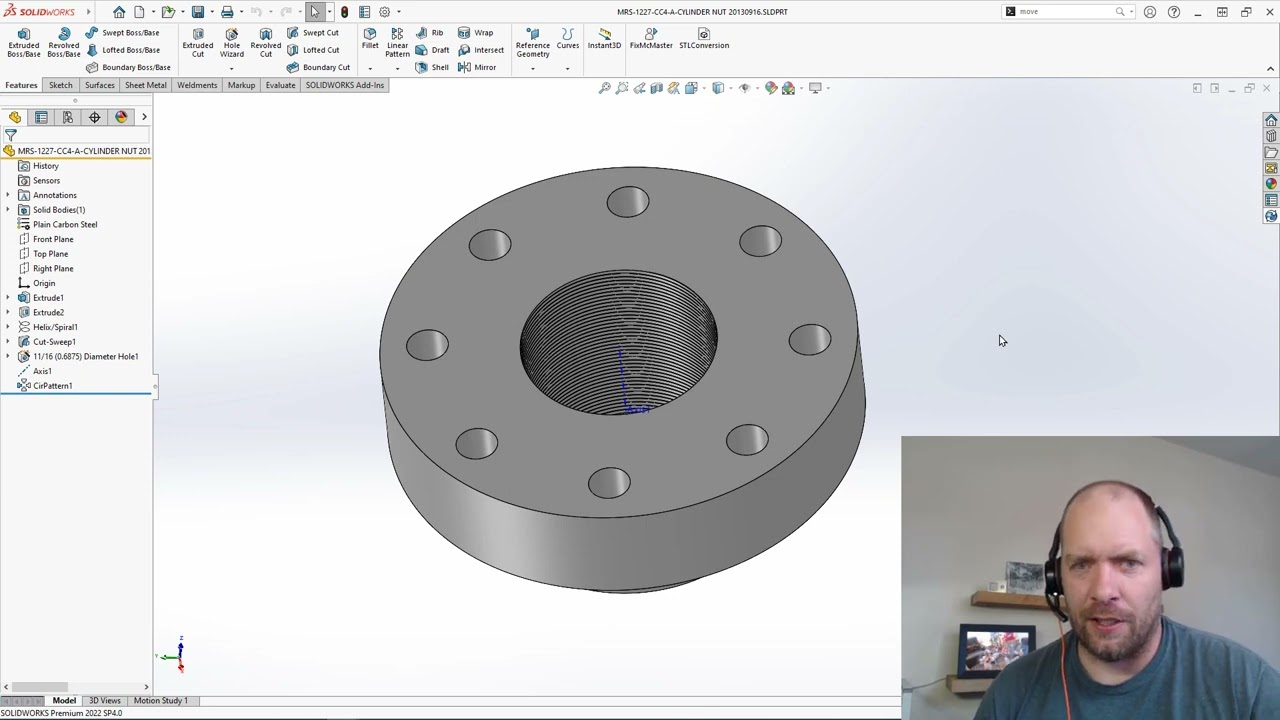Toggle Instant3D mode

(x=604, y=39)
